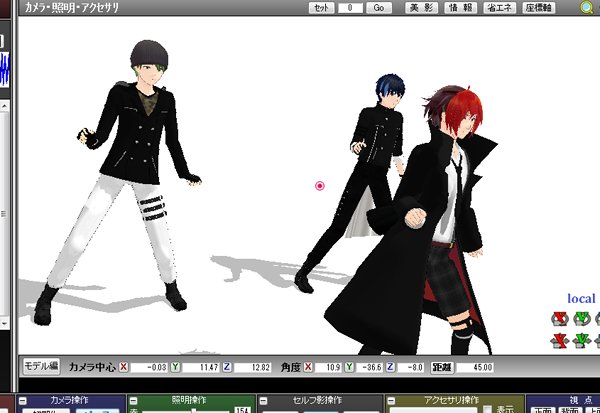Click angle Z field showing -8.0
This screenshot has height=413, width=600.
tap(410, 367)
